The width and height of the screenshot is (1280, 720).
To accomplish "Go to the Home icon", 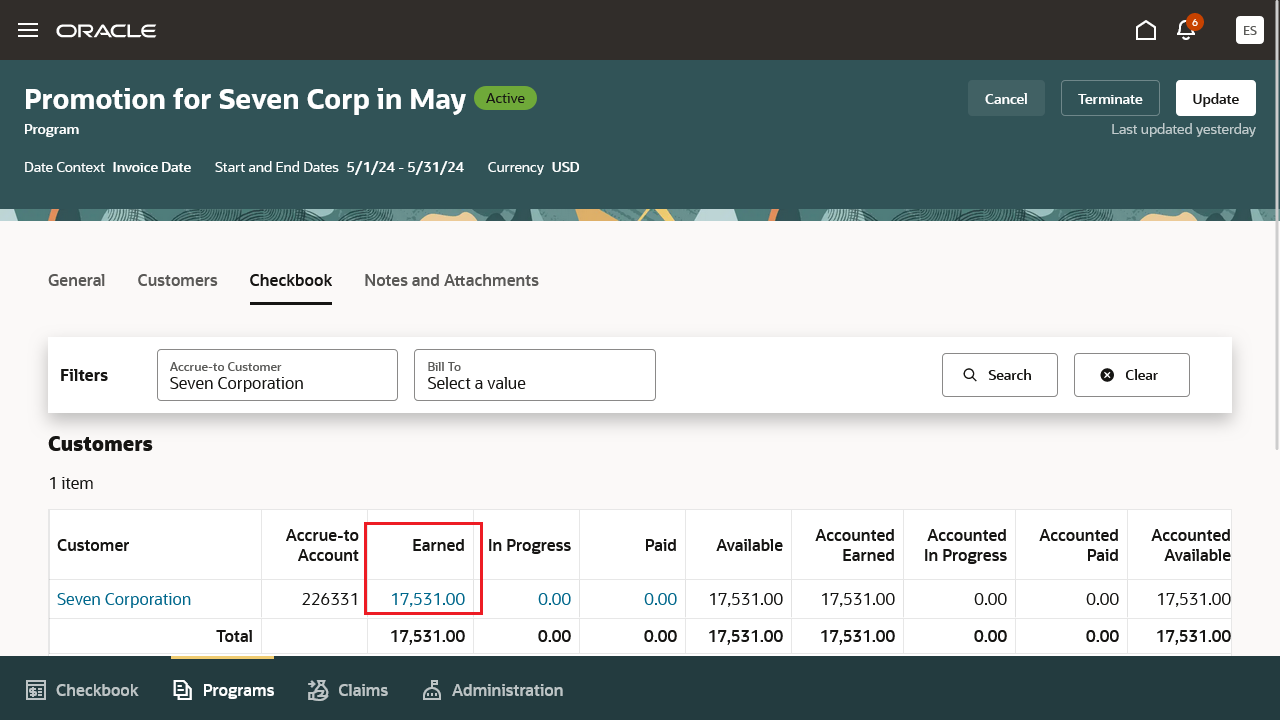I will (1146, 30).
